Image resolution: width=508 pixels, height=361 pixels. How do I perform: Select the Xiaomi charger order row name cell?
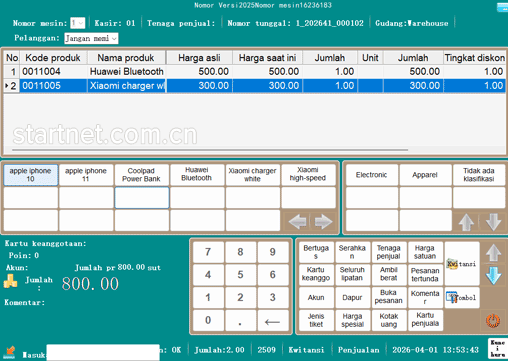[127, 86]
